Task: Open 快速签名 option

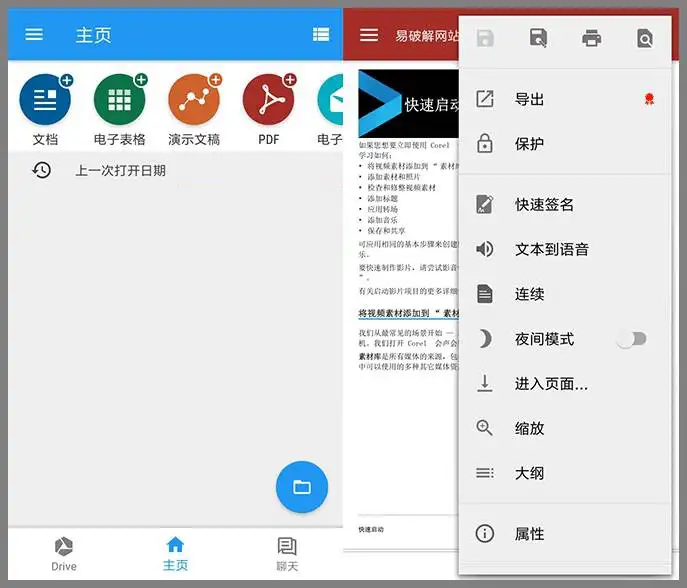Action: coord(544,204)
